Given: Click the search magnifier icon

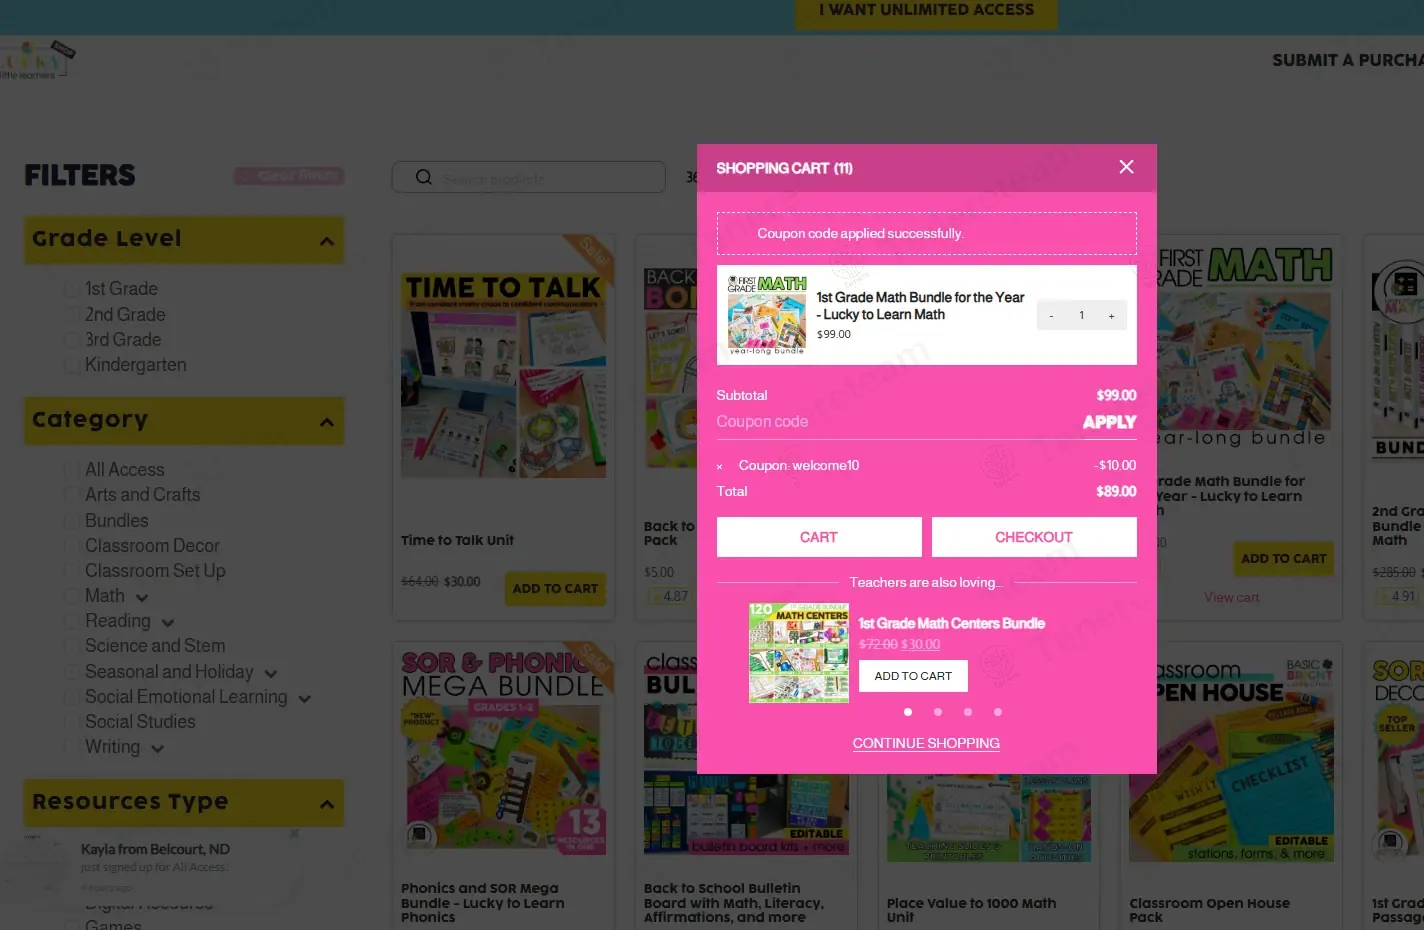Looking at the screenshot, I should pos(423,177).
